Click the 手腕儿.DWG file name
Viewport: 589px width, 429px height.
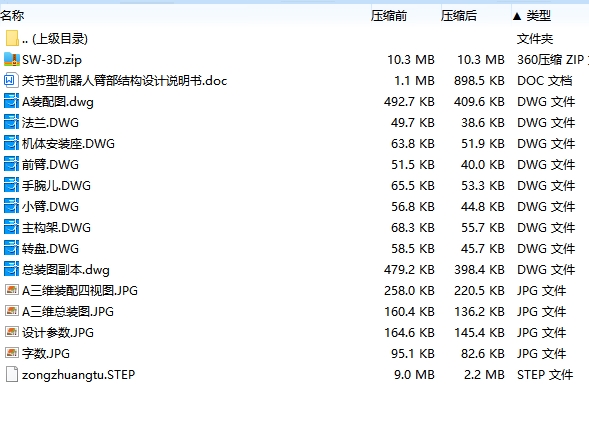click(56, 186)
